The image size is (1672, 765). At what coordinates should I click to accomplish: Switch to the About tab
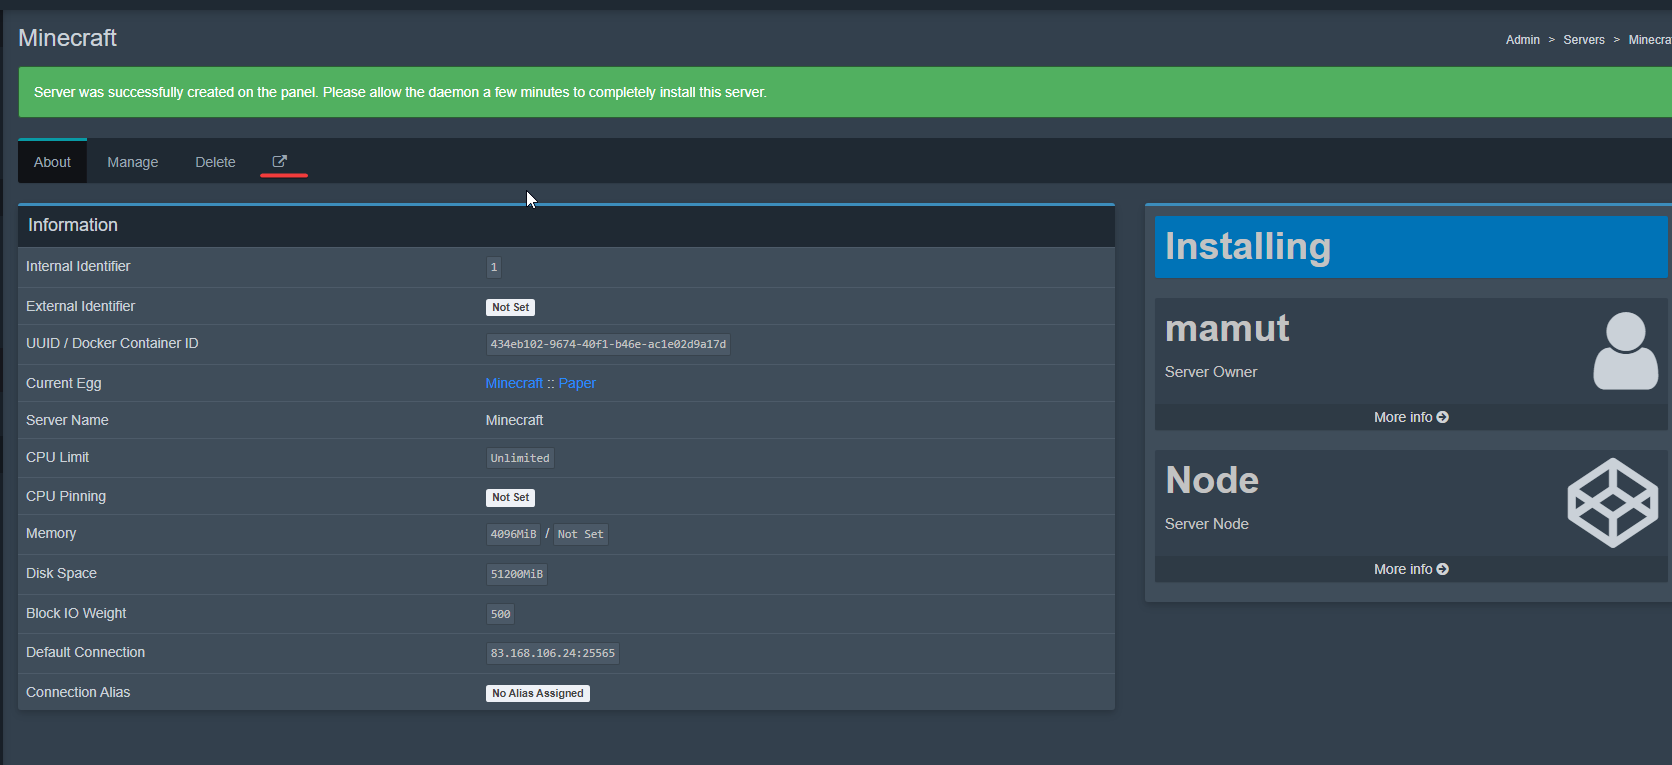click(52, 162)
